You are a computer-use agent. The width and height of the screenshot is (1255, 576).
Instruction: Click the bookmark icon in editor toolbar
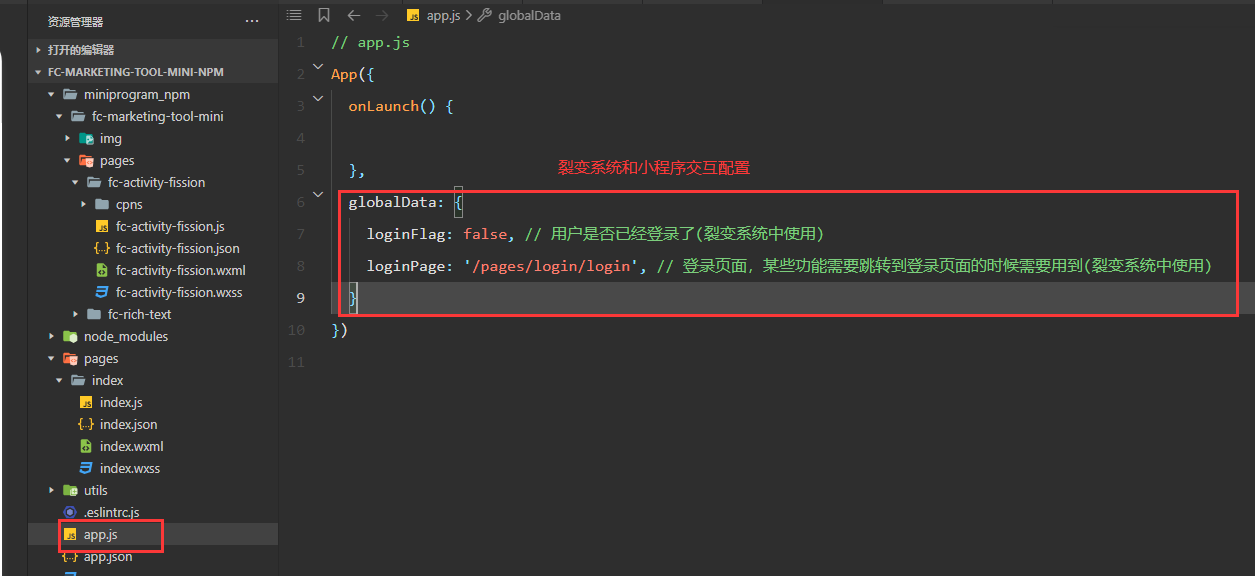click(323, 15)
